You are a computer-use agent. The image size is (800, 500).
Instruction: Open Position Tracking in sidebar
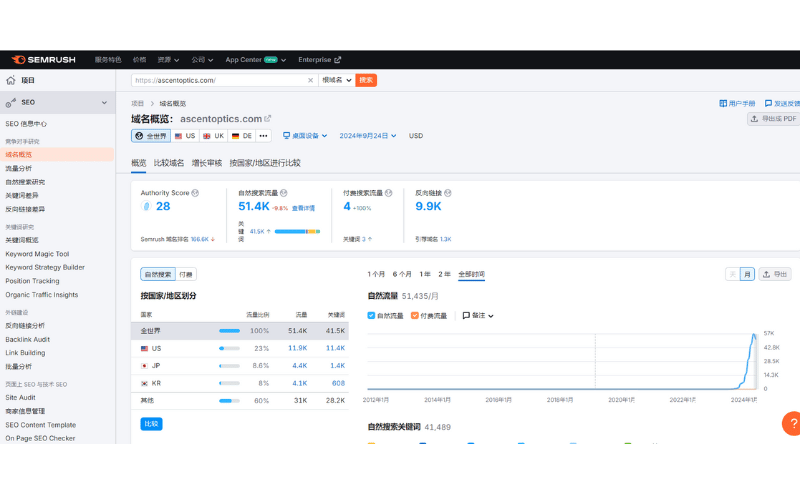click(x=32, y=281)
